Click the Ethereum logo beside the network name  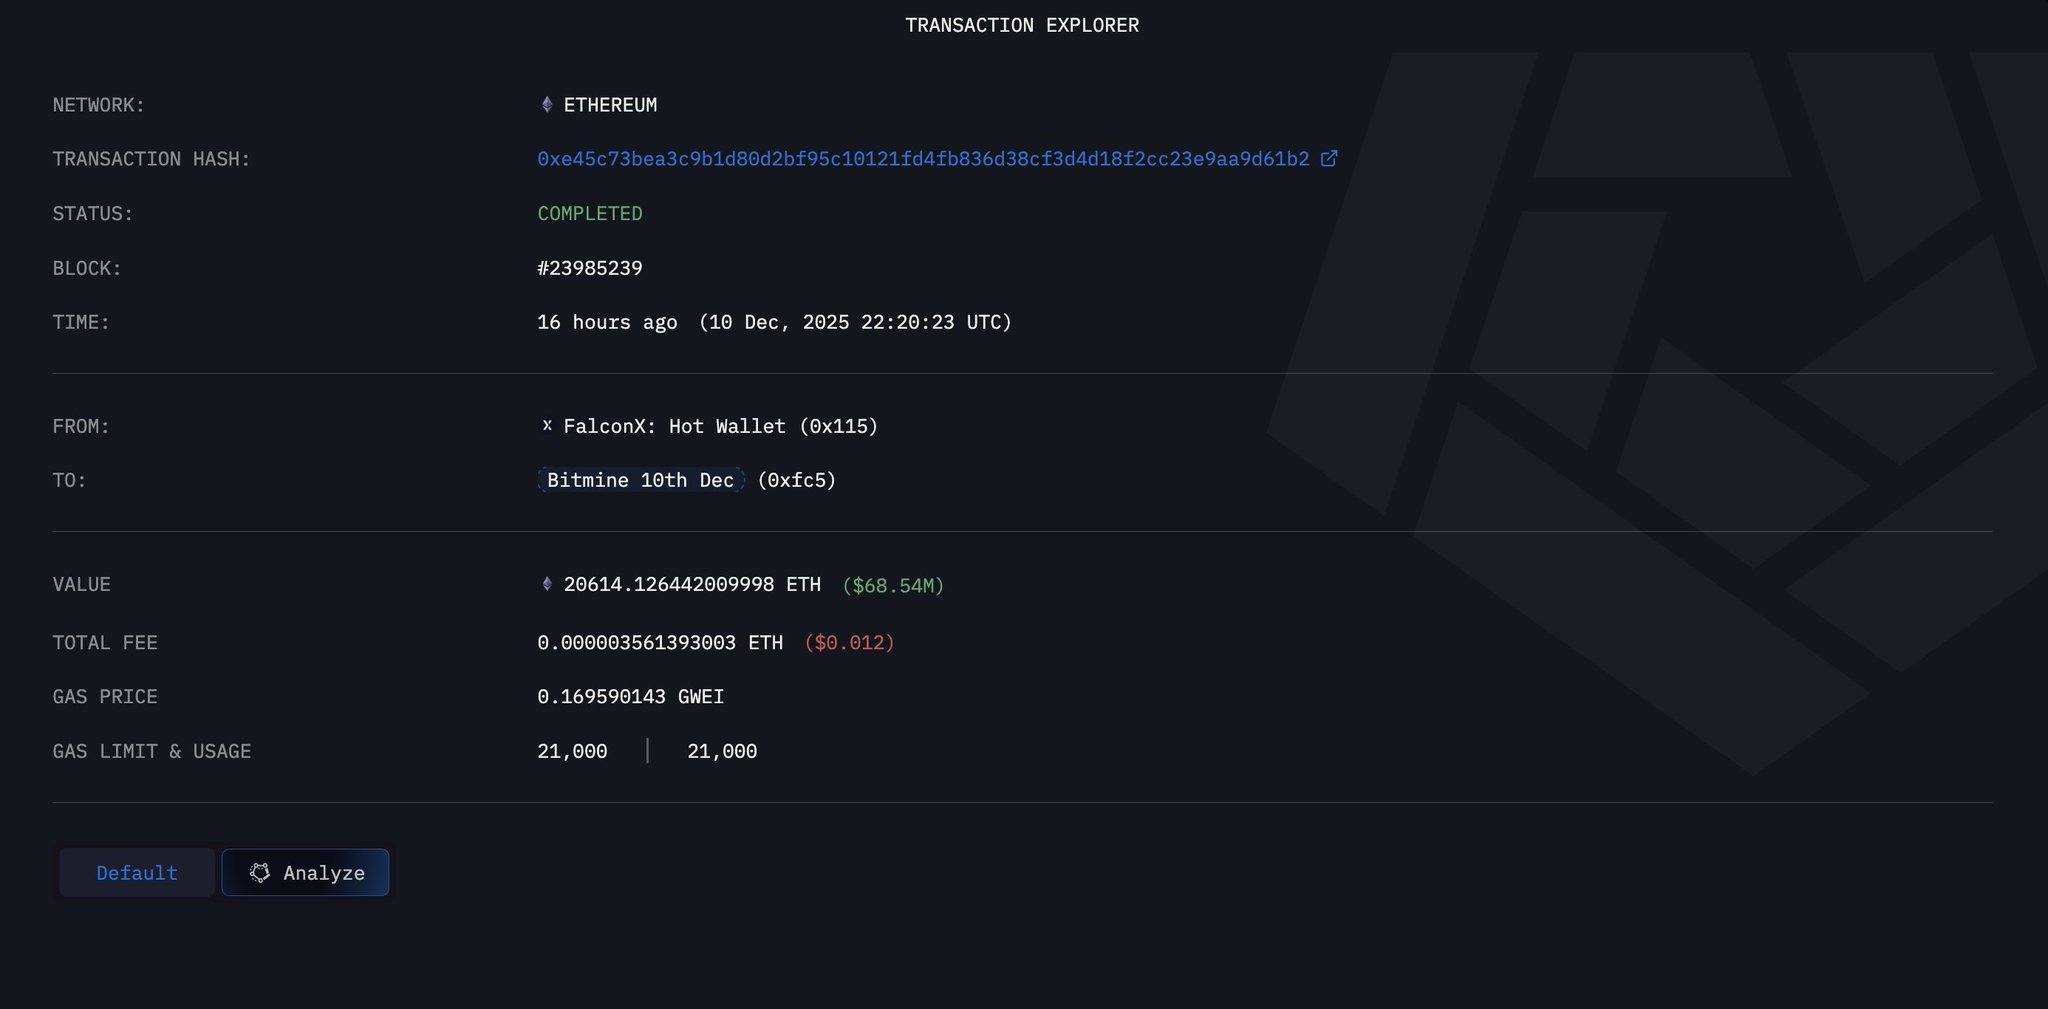[x=547, y=105]
